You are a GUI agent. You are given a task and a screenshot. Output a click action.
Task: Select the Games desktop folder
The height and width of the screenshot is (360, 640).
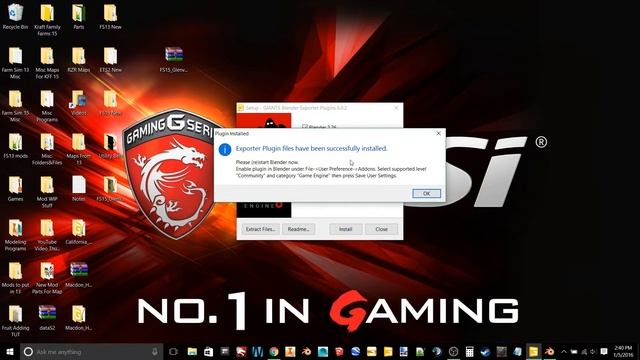pos(15,189)
